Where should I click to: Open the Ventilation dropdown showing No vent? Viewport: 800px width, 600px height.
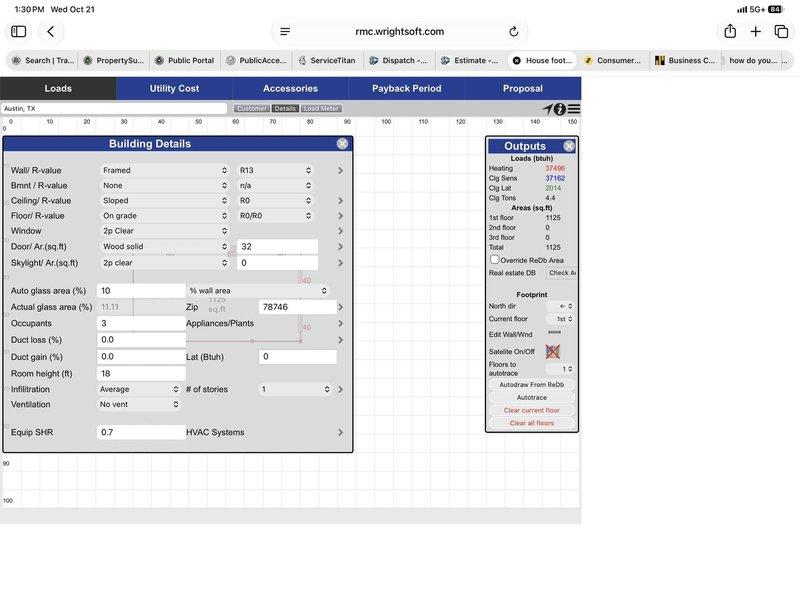pyautogui.click(x=139, y=405)
